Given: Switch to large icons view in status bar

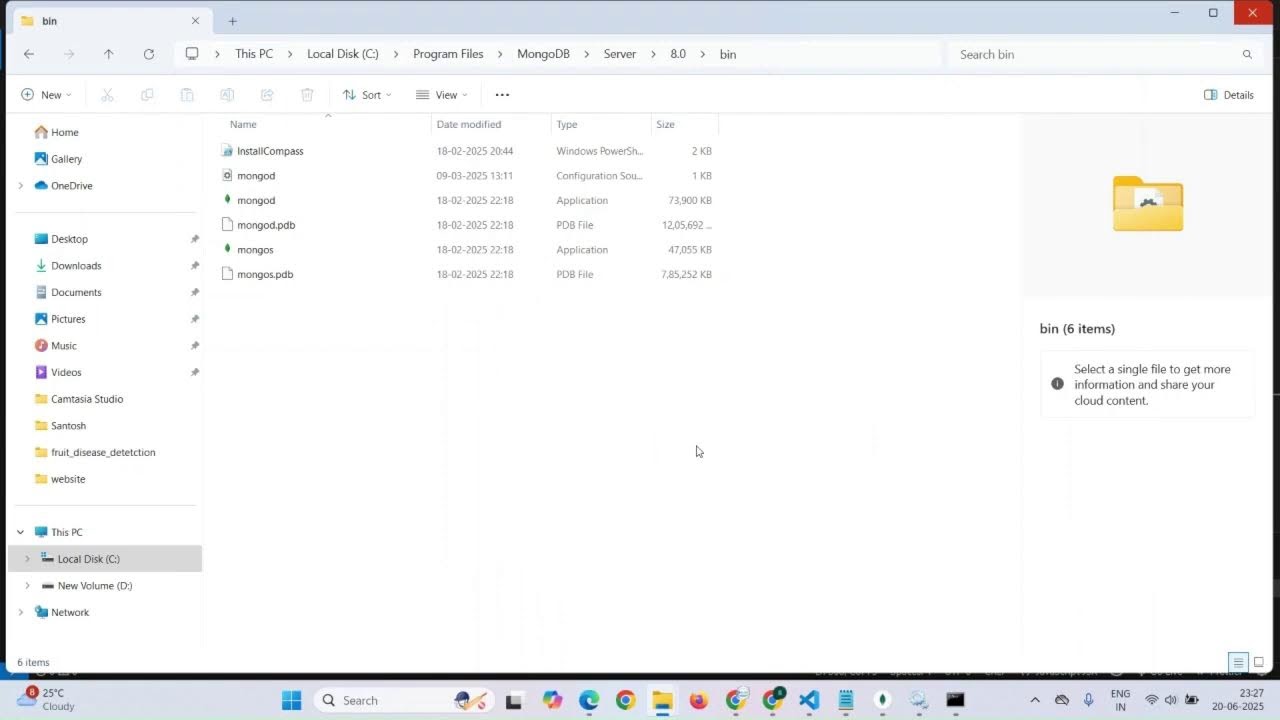Looking at the screenshot, I should [1259, 662].
